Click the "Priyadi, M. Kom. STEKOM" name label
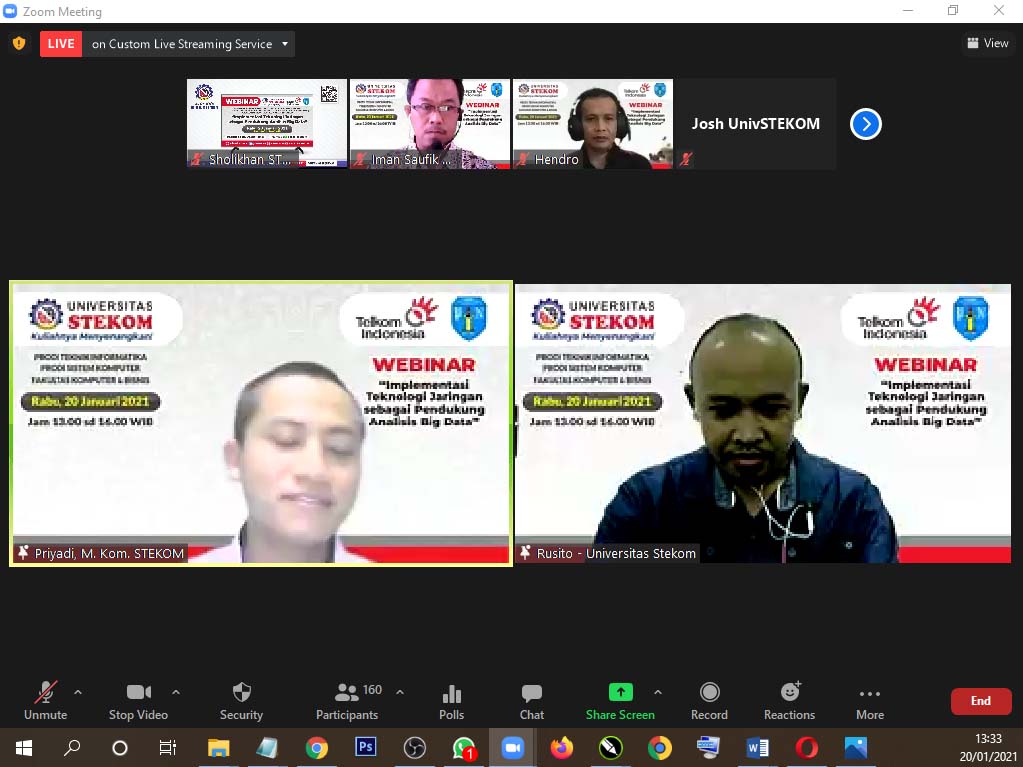The width and height of the screenshot is (1023, 767). coord(109,553)
